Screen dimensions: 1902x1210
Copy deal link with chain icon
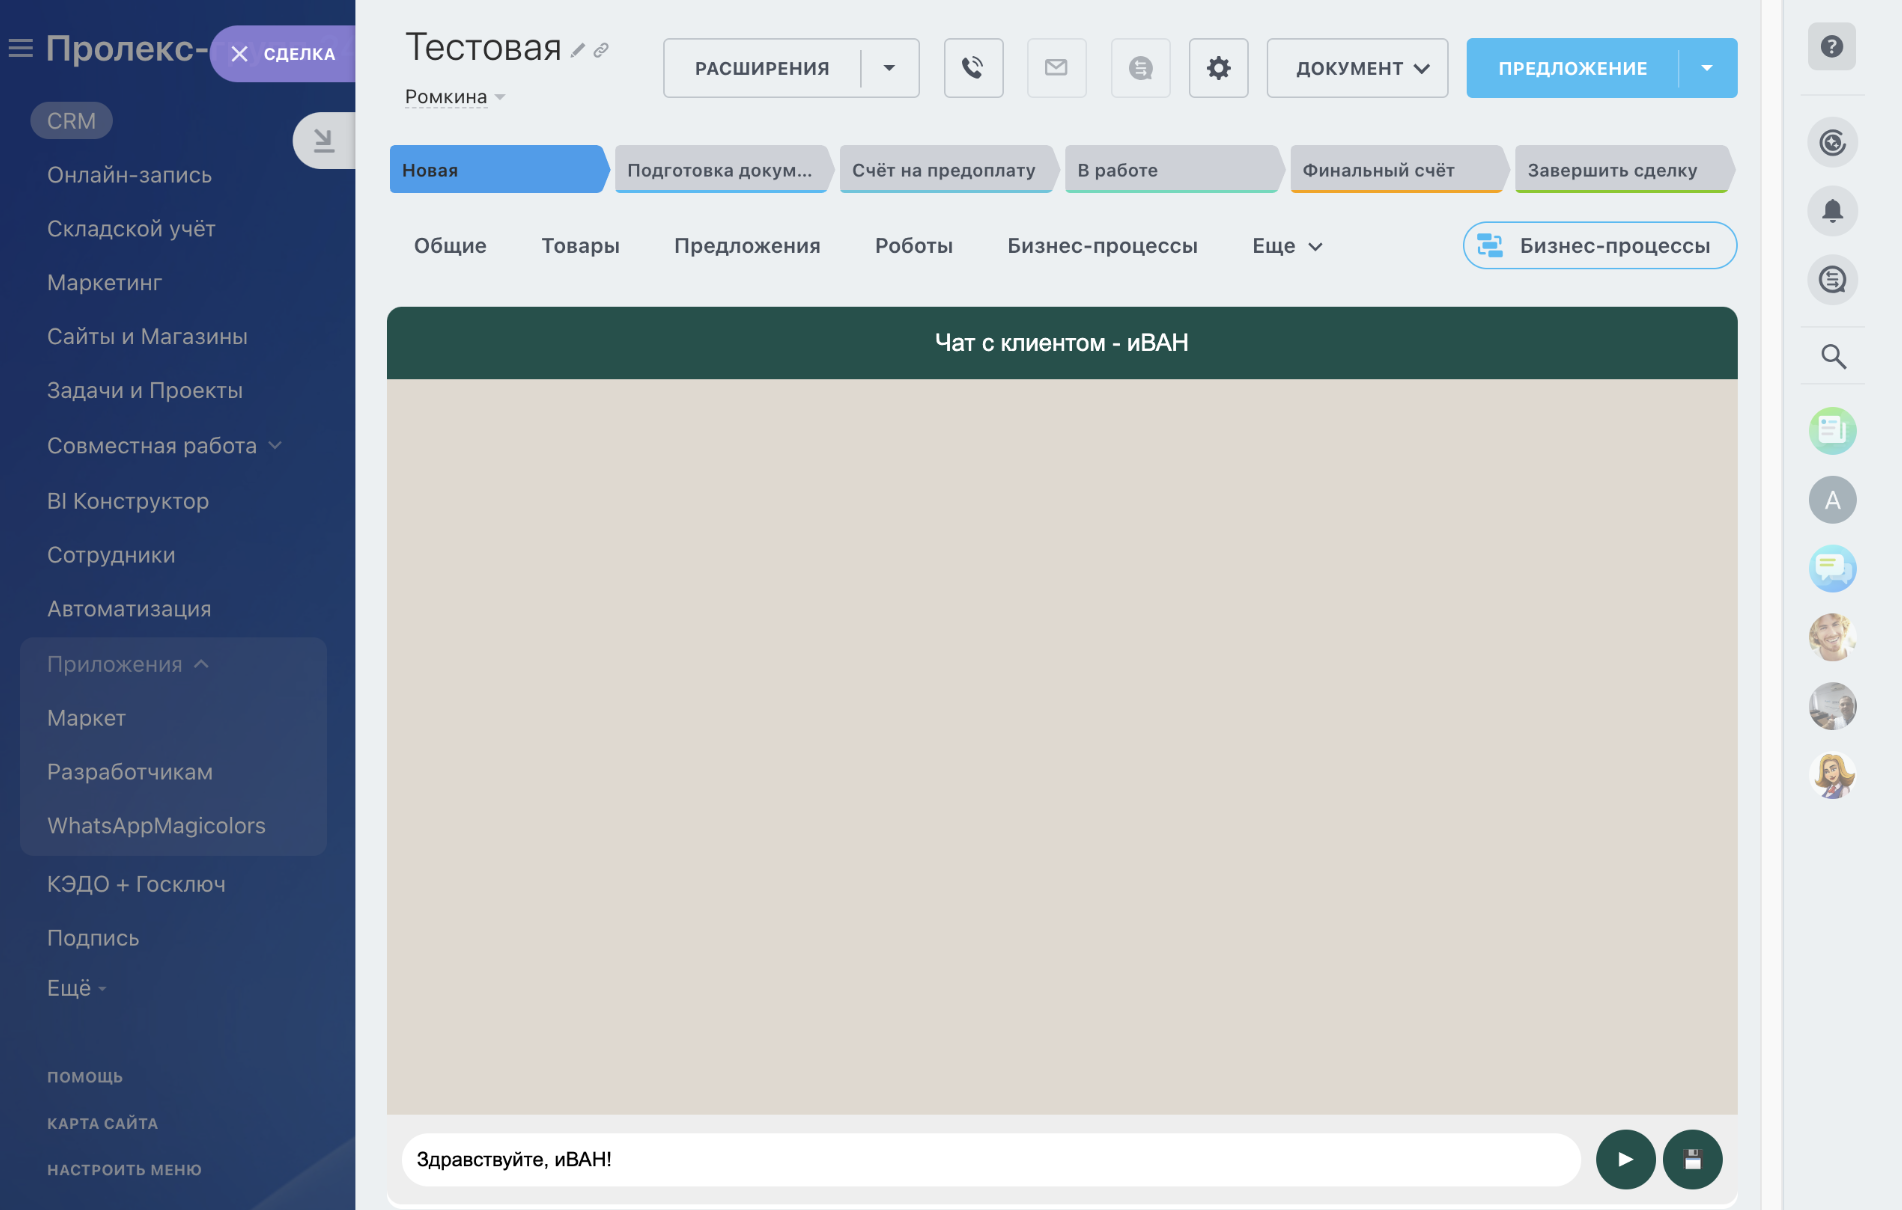601,50
